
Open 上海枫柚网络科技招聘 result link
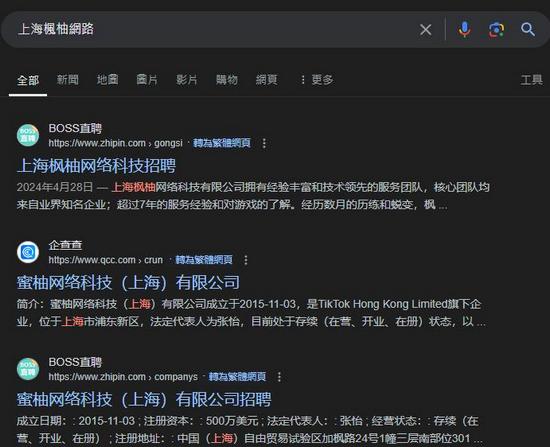click(96, 166)
